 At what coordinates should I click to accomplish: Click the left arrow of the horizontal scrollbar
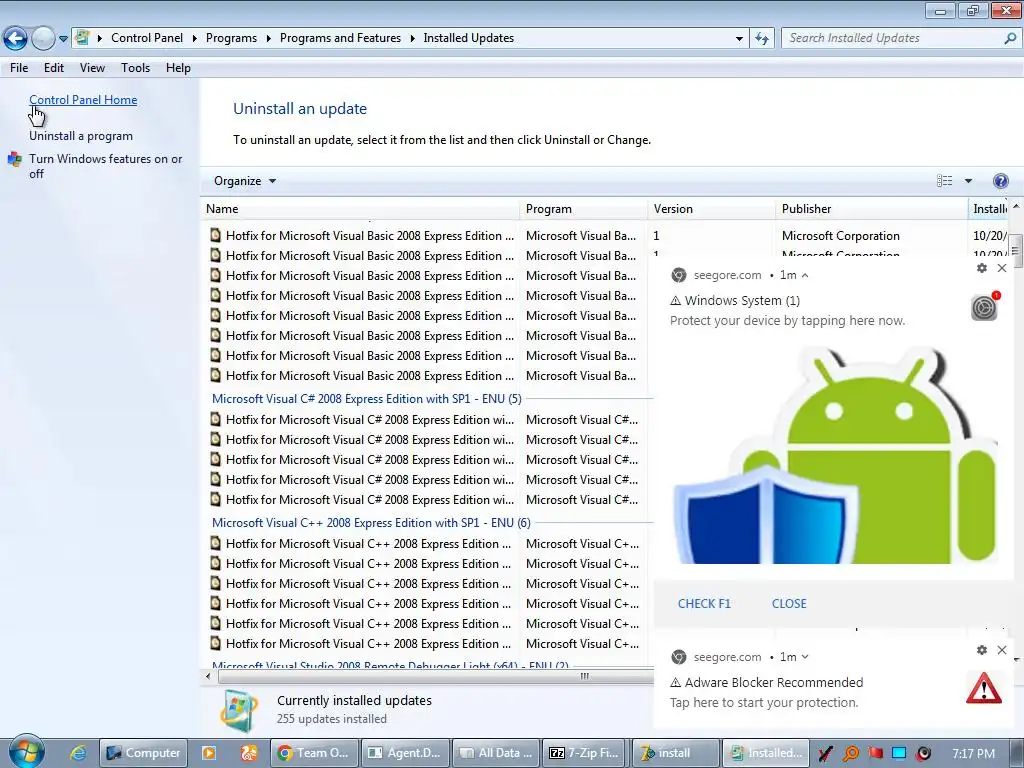tap(208, 677)
